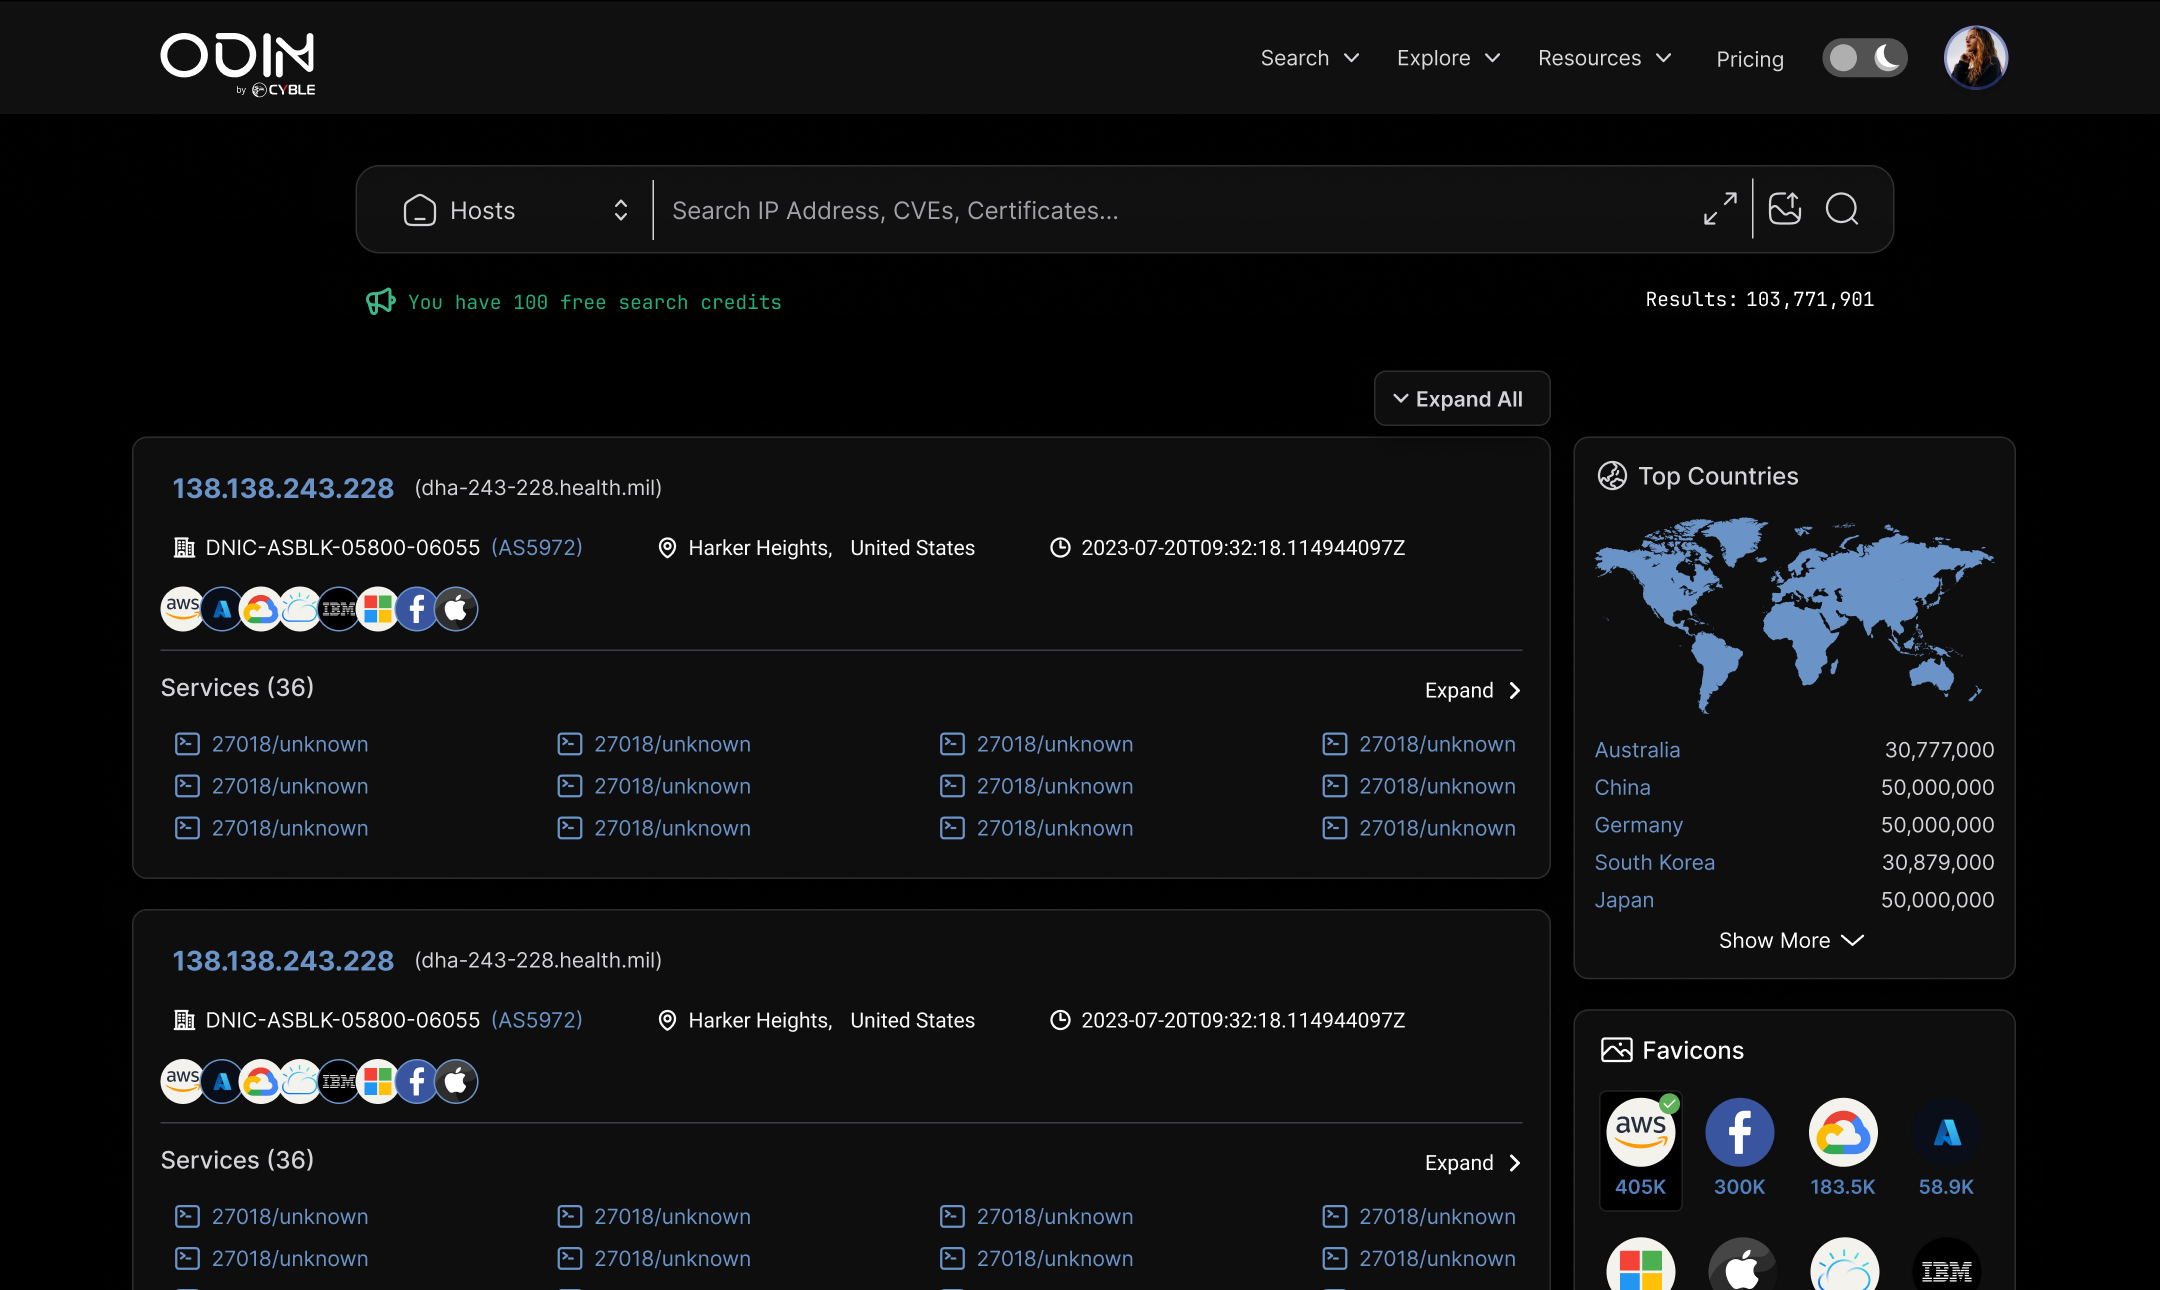Filter by Australia country

coord(1637,750)
